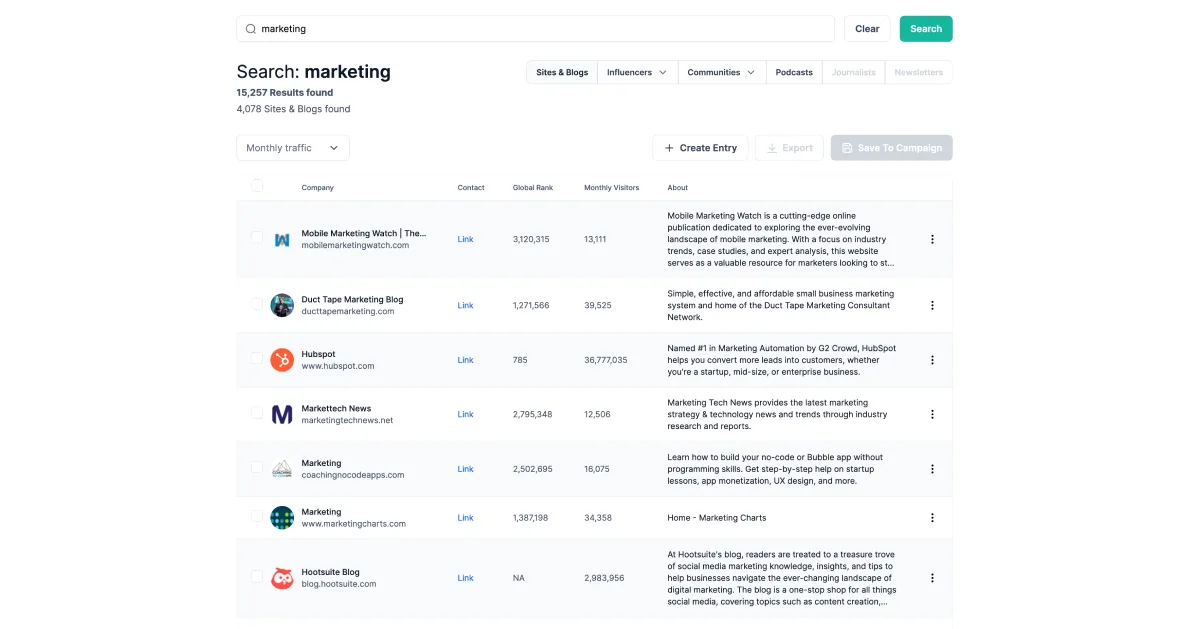Focus the search field containing marketing

(x=535, y=29)
